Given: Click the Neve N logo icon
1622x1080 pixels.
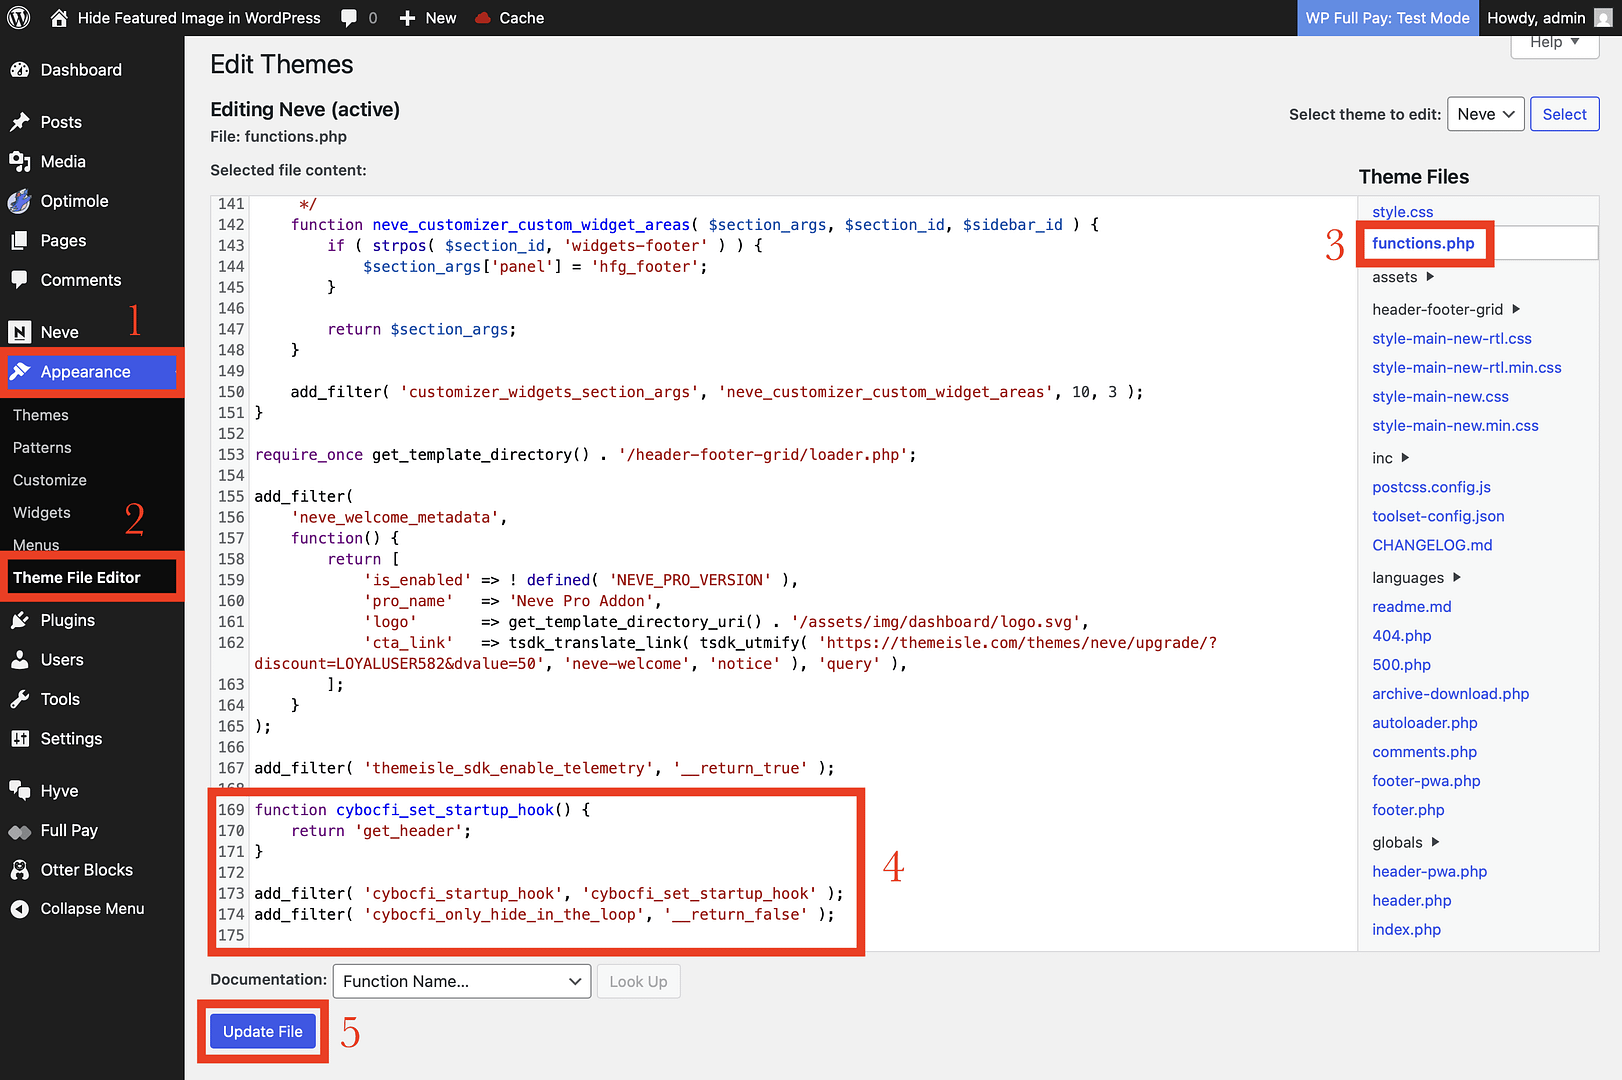Looking at the screenshot, I should click(20, 332).
